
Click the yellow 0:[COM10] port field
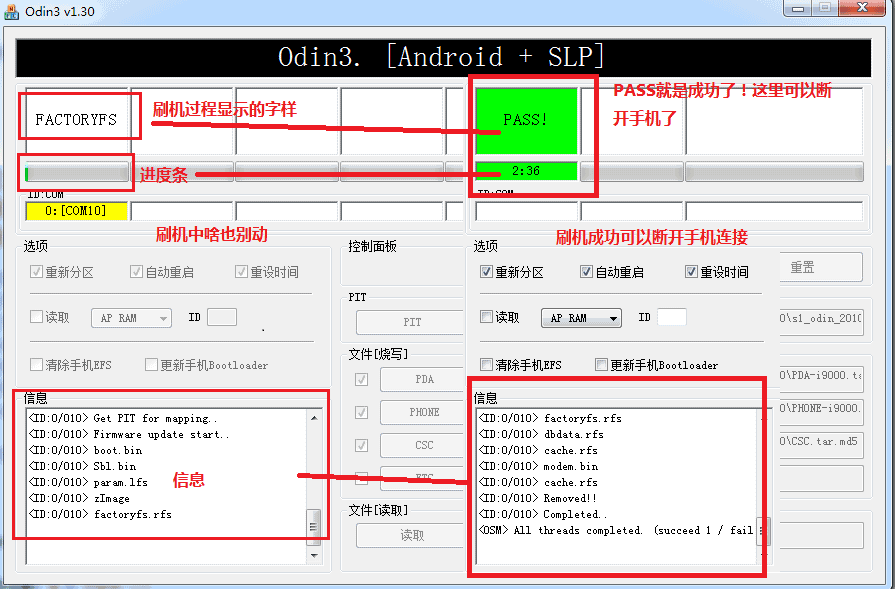point(76,211)
